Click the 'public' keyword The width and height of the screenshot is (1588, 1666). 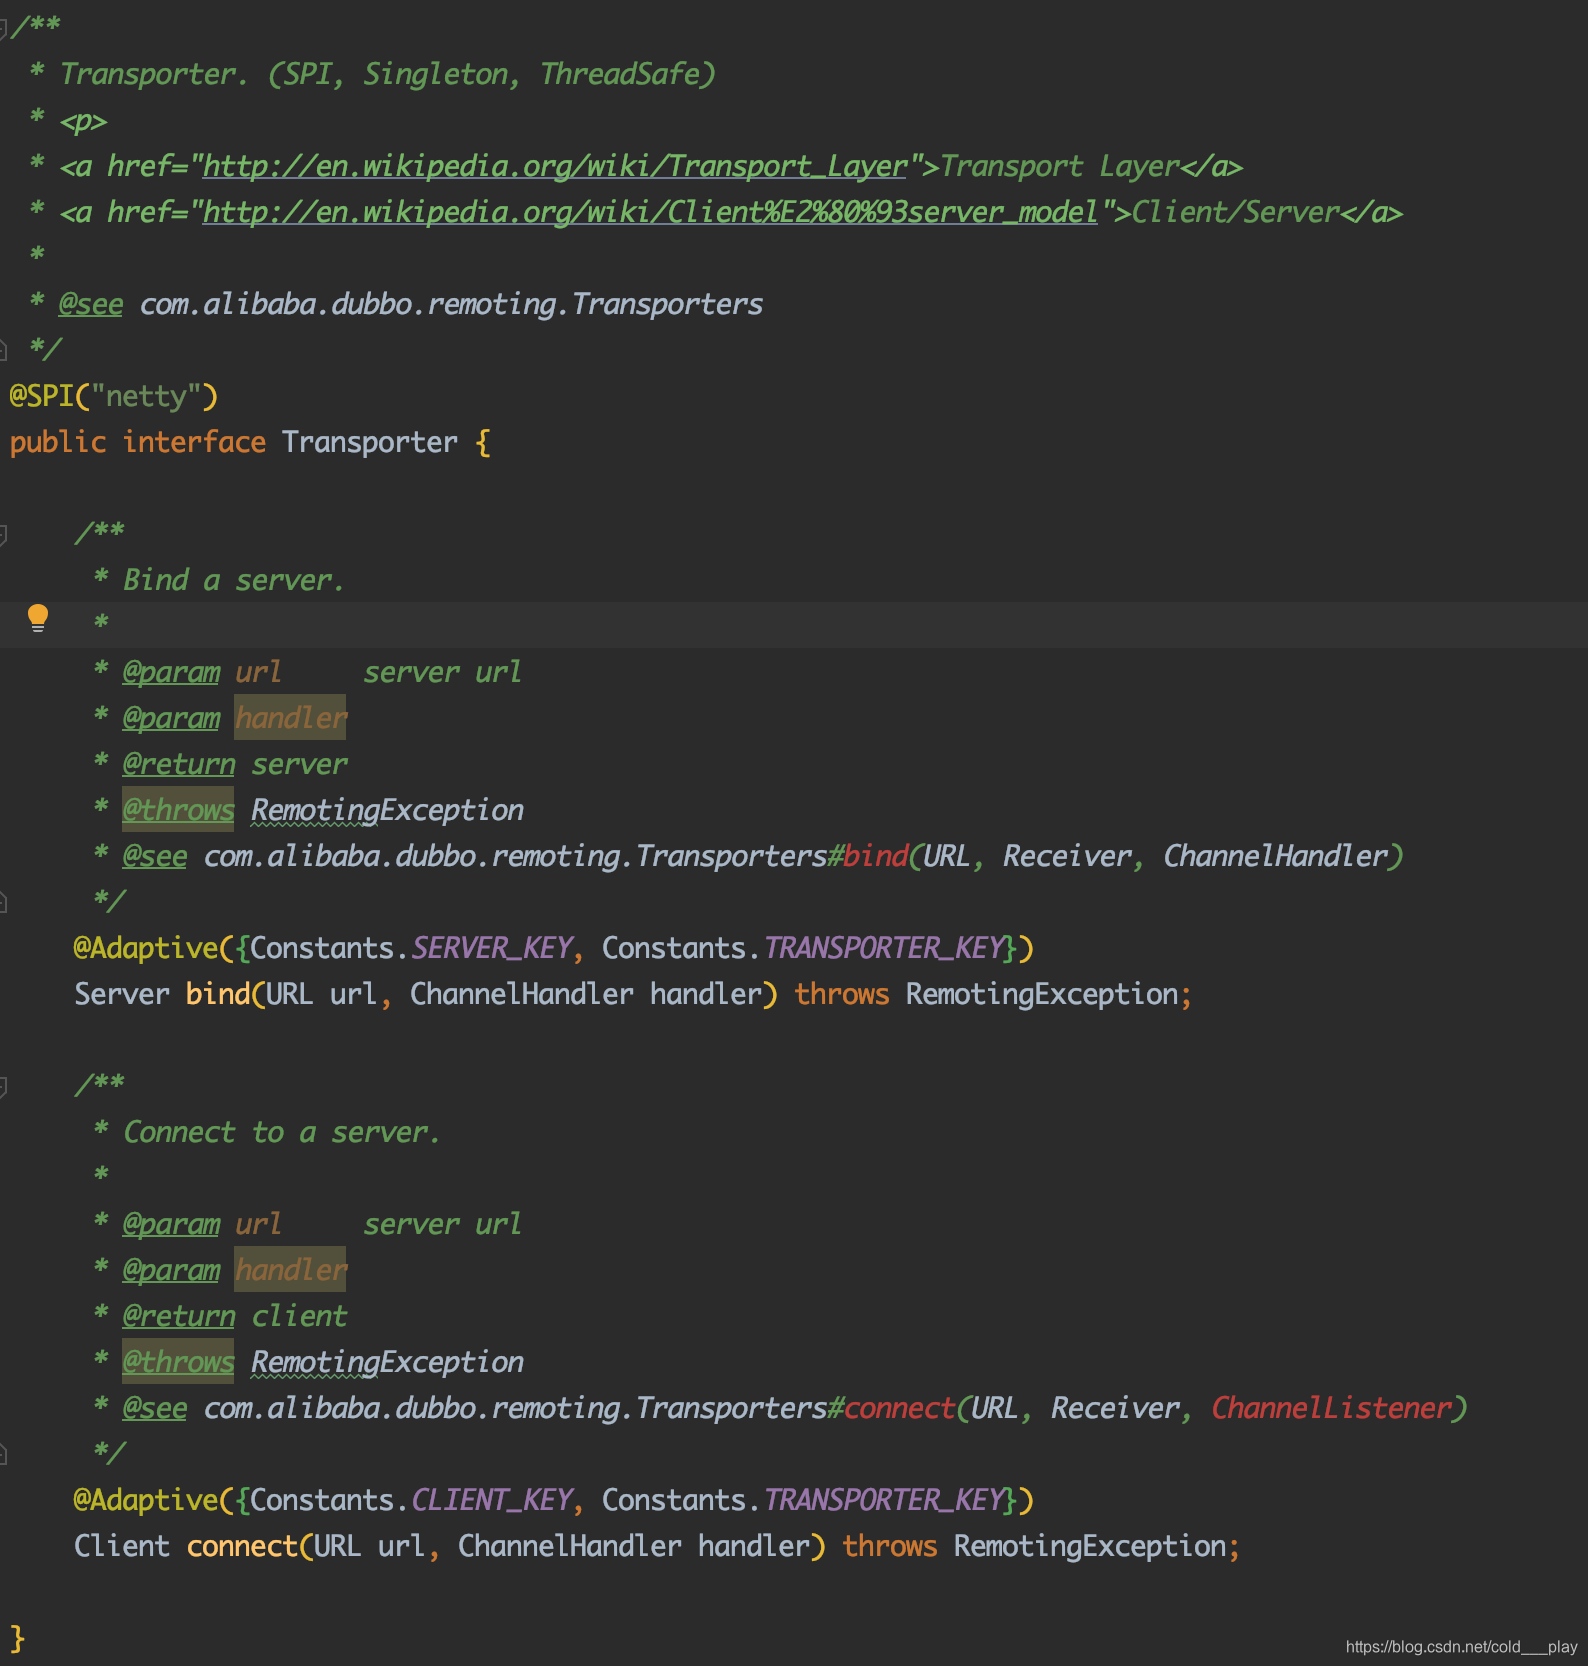click(x=58, y=442)
